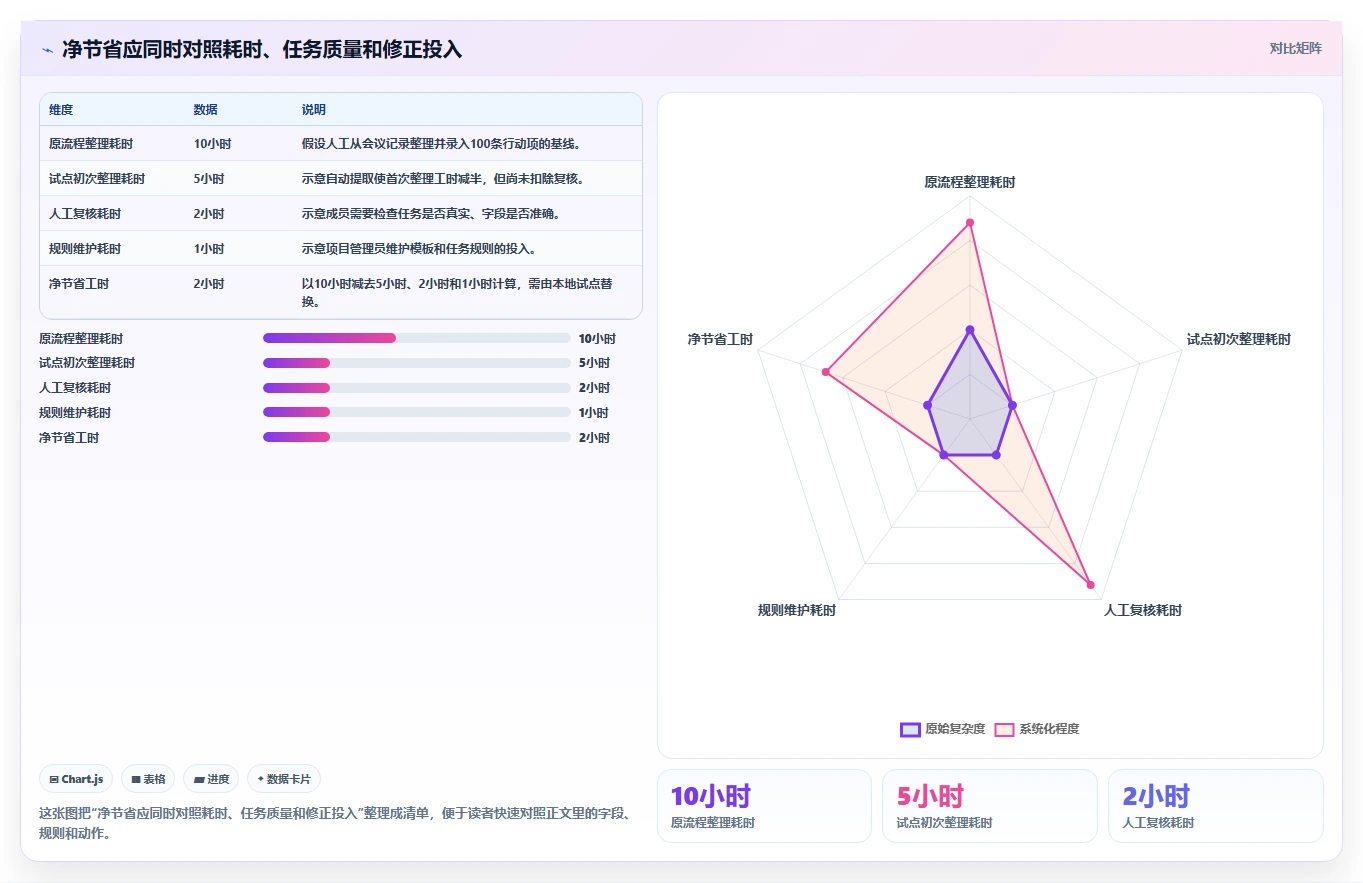1363x883 pixels.
Task: Click the 原始复杂度 legend color box
Action: (910, 729)
